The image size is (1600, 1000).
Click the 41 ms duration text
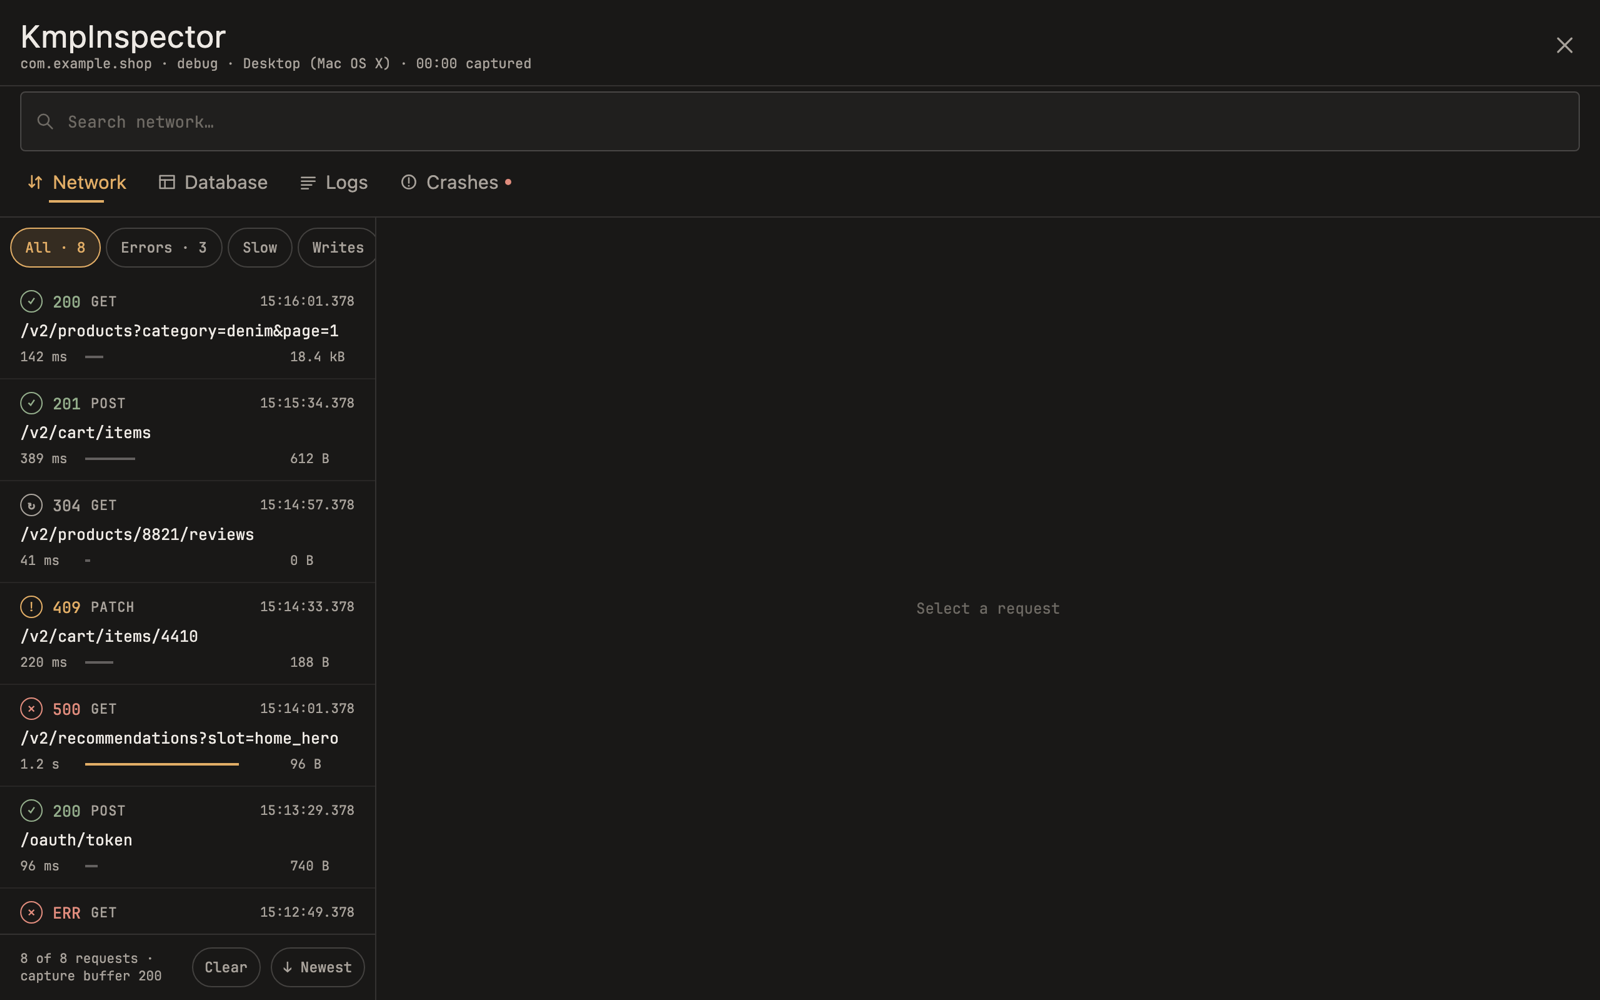click(x=39, y=561)
